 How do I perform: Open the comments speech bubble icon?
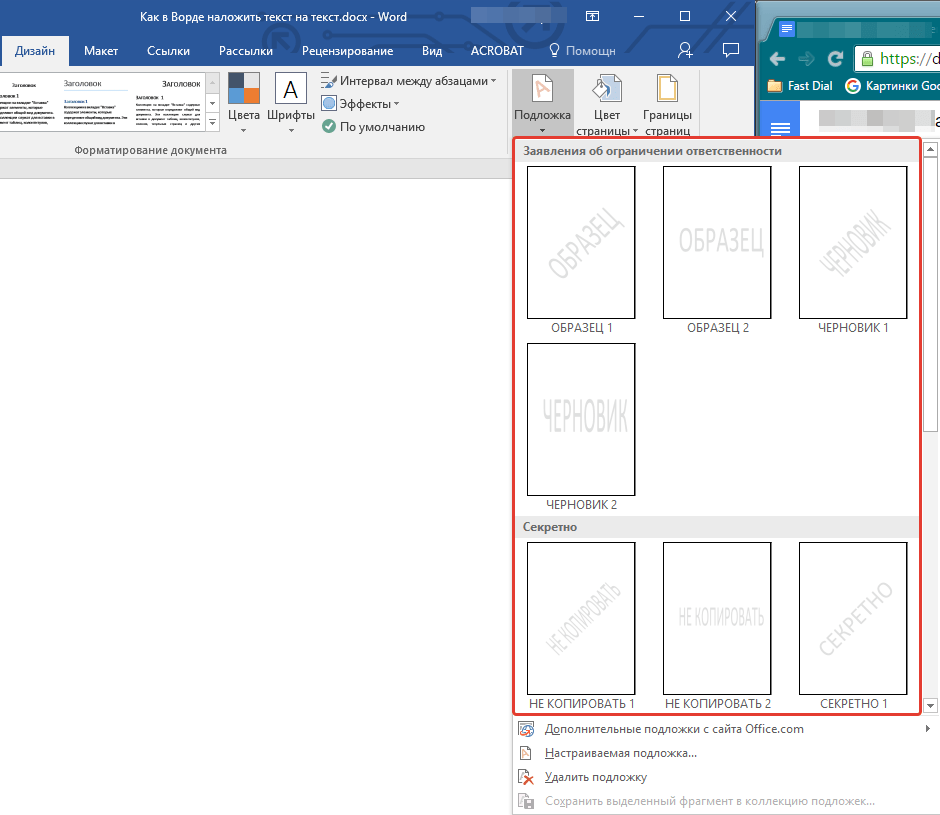click(x=731, y=50)
